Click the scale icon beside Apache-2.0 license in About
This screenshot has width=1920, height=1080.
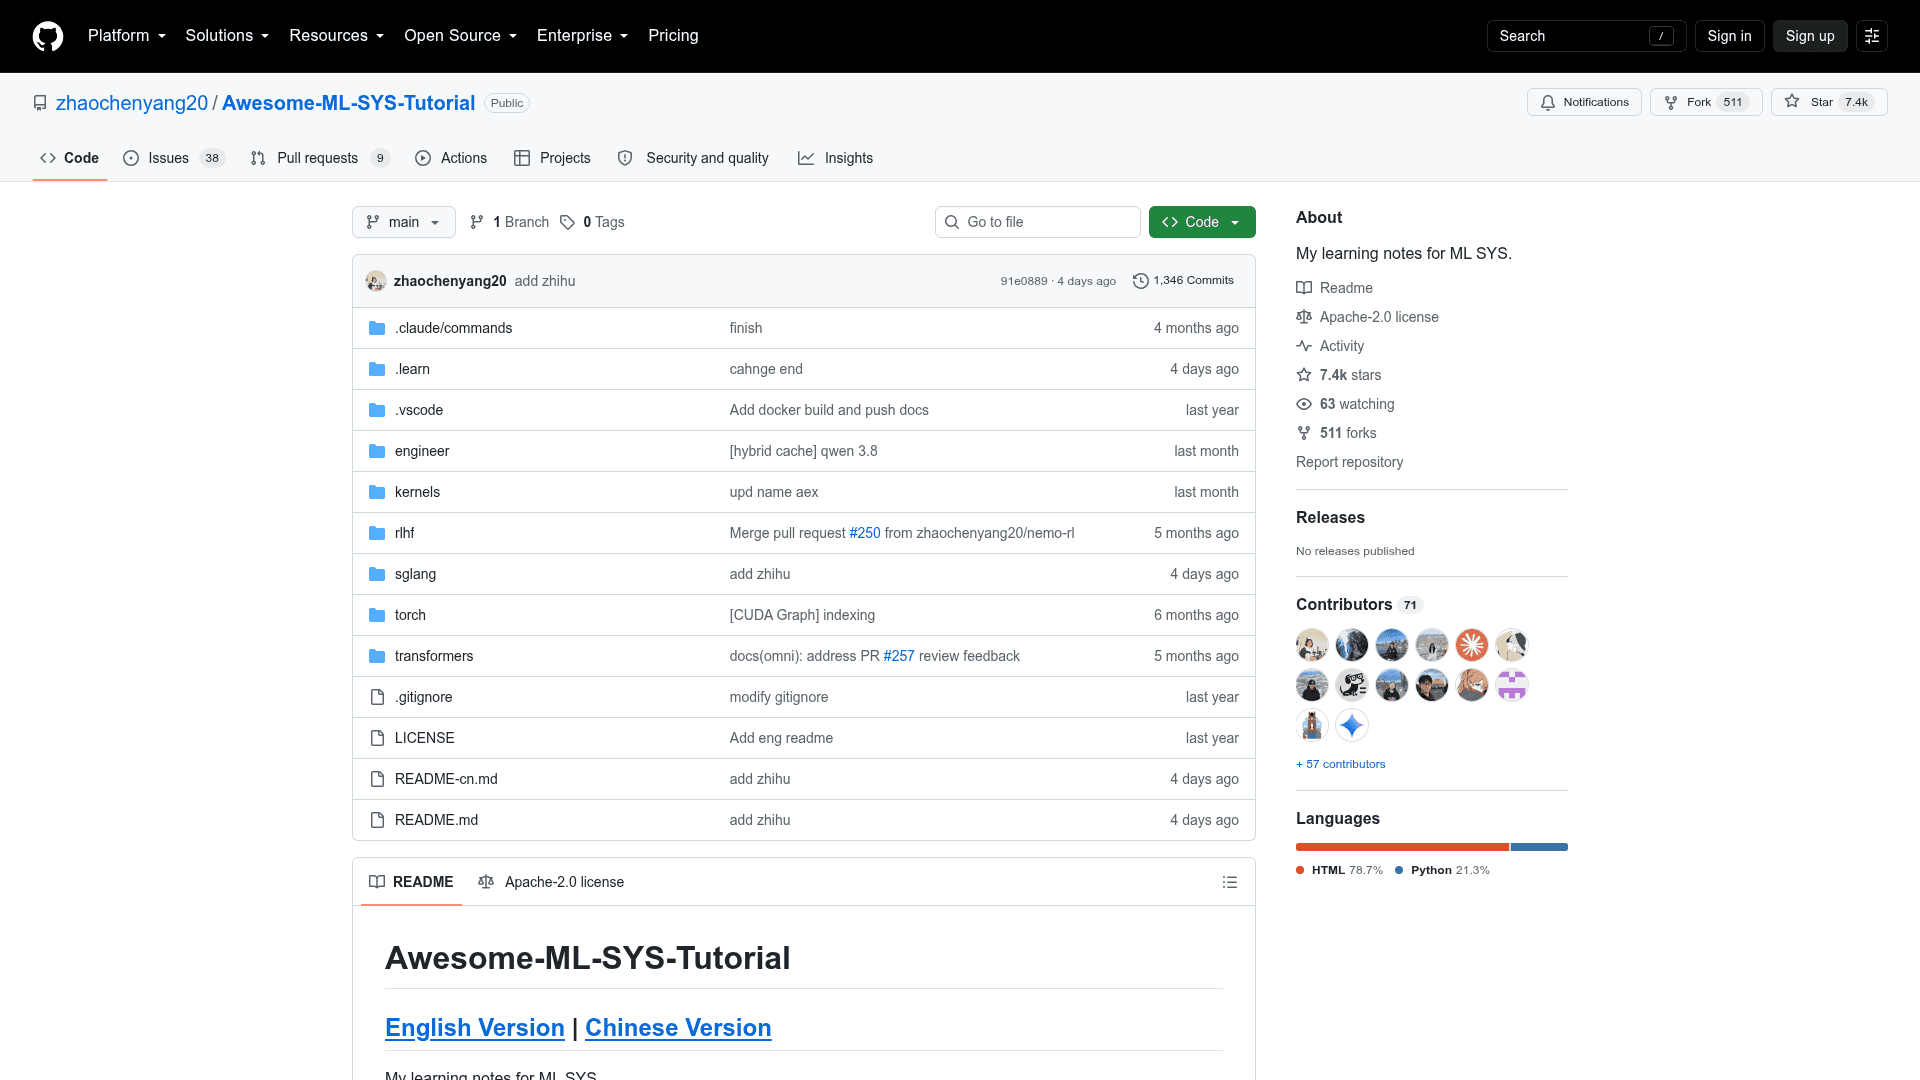(1304, 317)
